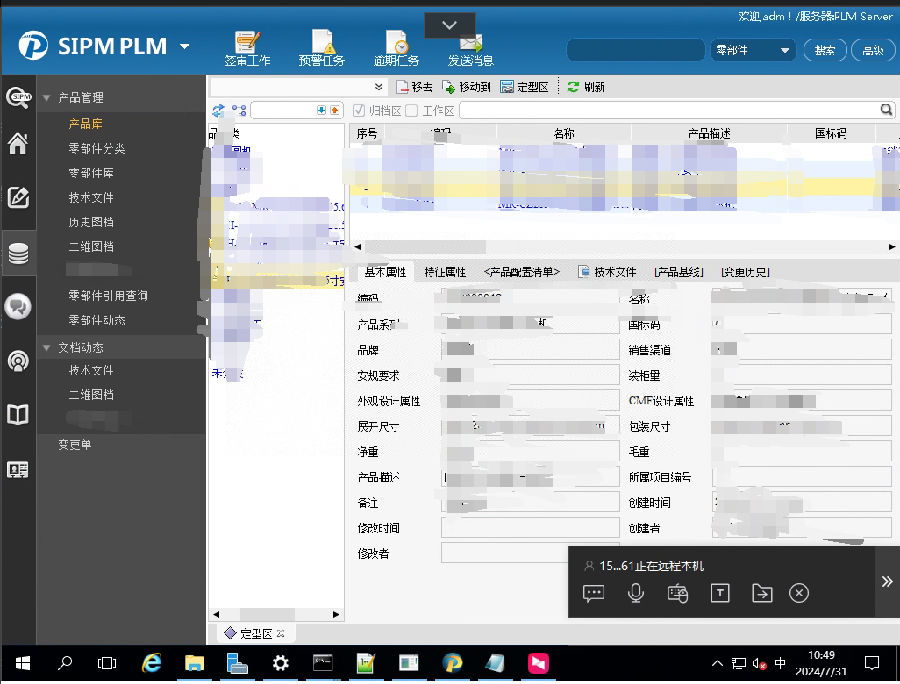Switch to the 技术文件 tab
900x684 pixels.
[607, 272]
